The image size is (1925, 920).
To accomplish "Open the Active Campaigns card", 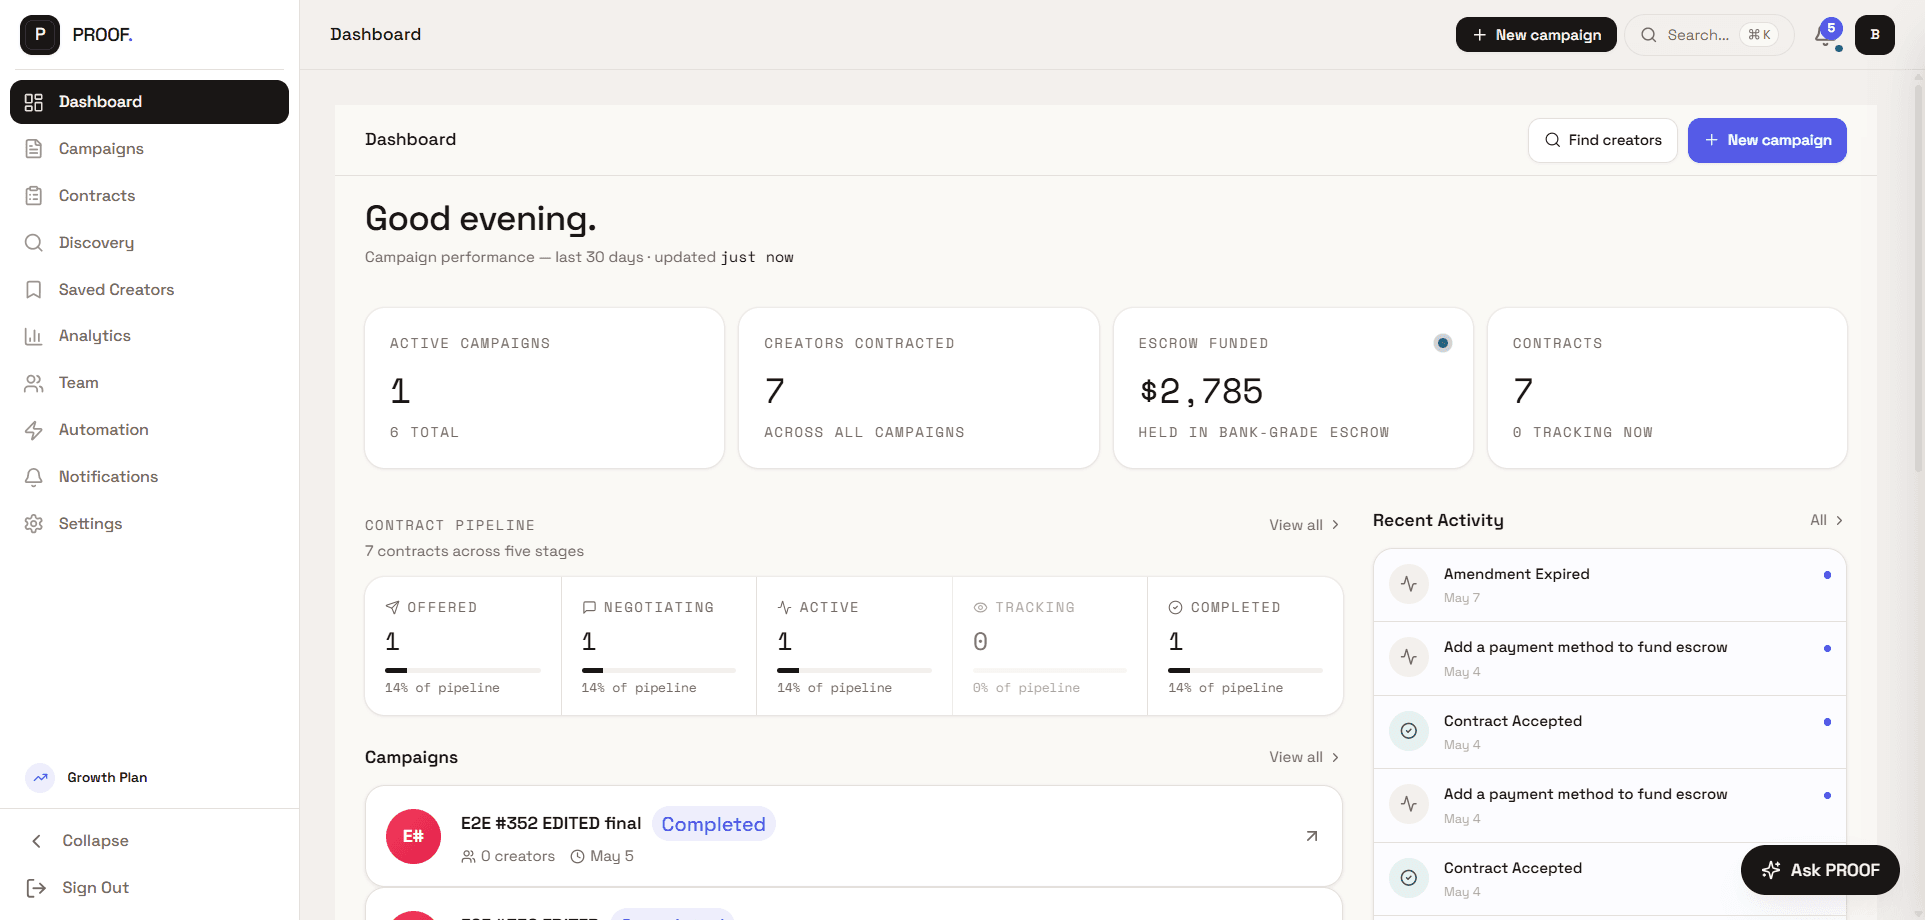I will [544, 388].
